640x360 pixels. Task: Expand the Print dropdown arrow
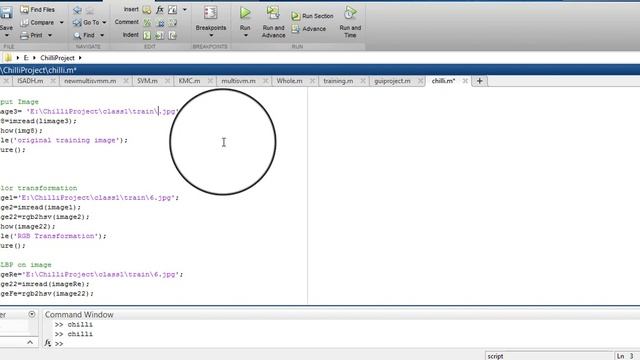(50, 36)
